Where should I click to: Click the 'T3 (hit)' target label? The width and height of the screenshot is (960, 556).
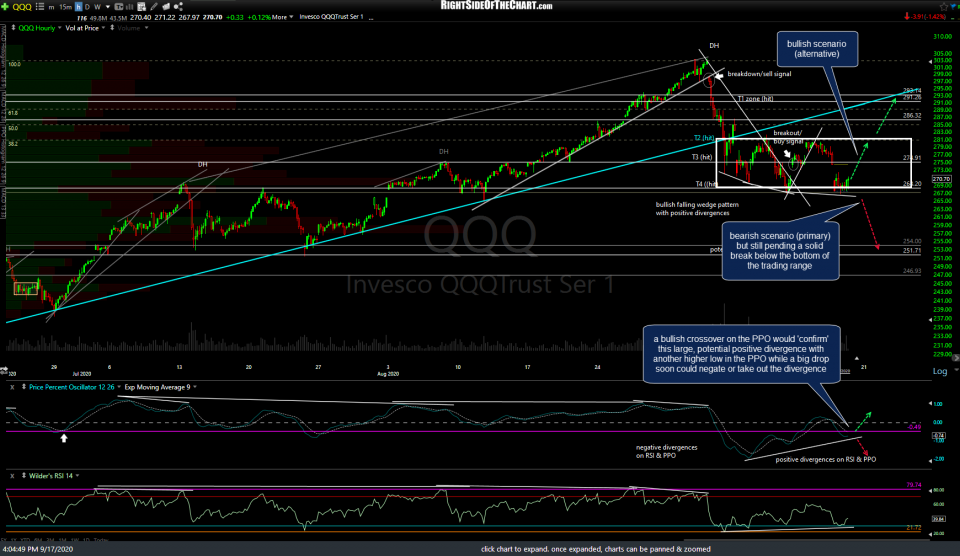(x=702, y=157)
